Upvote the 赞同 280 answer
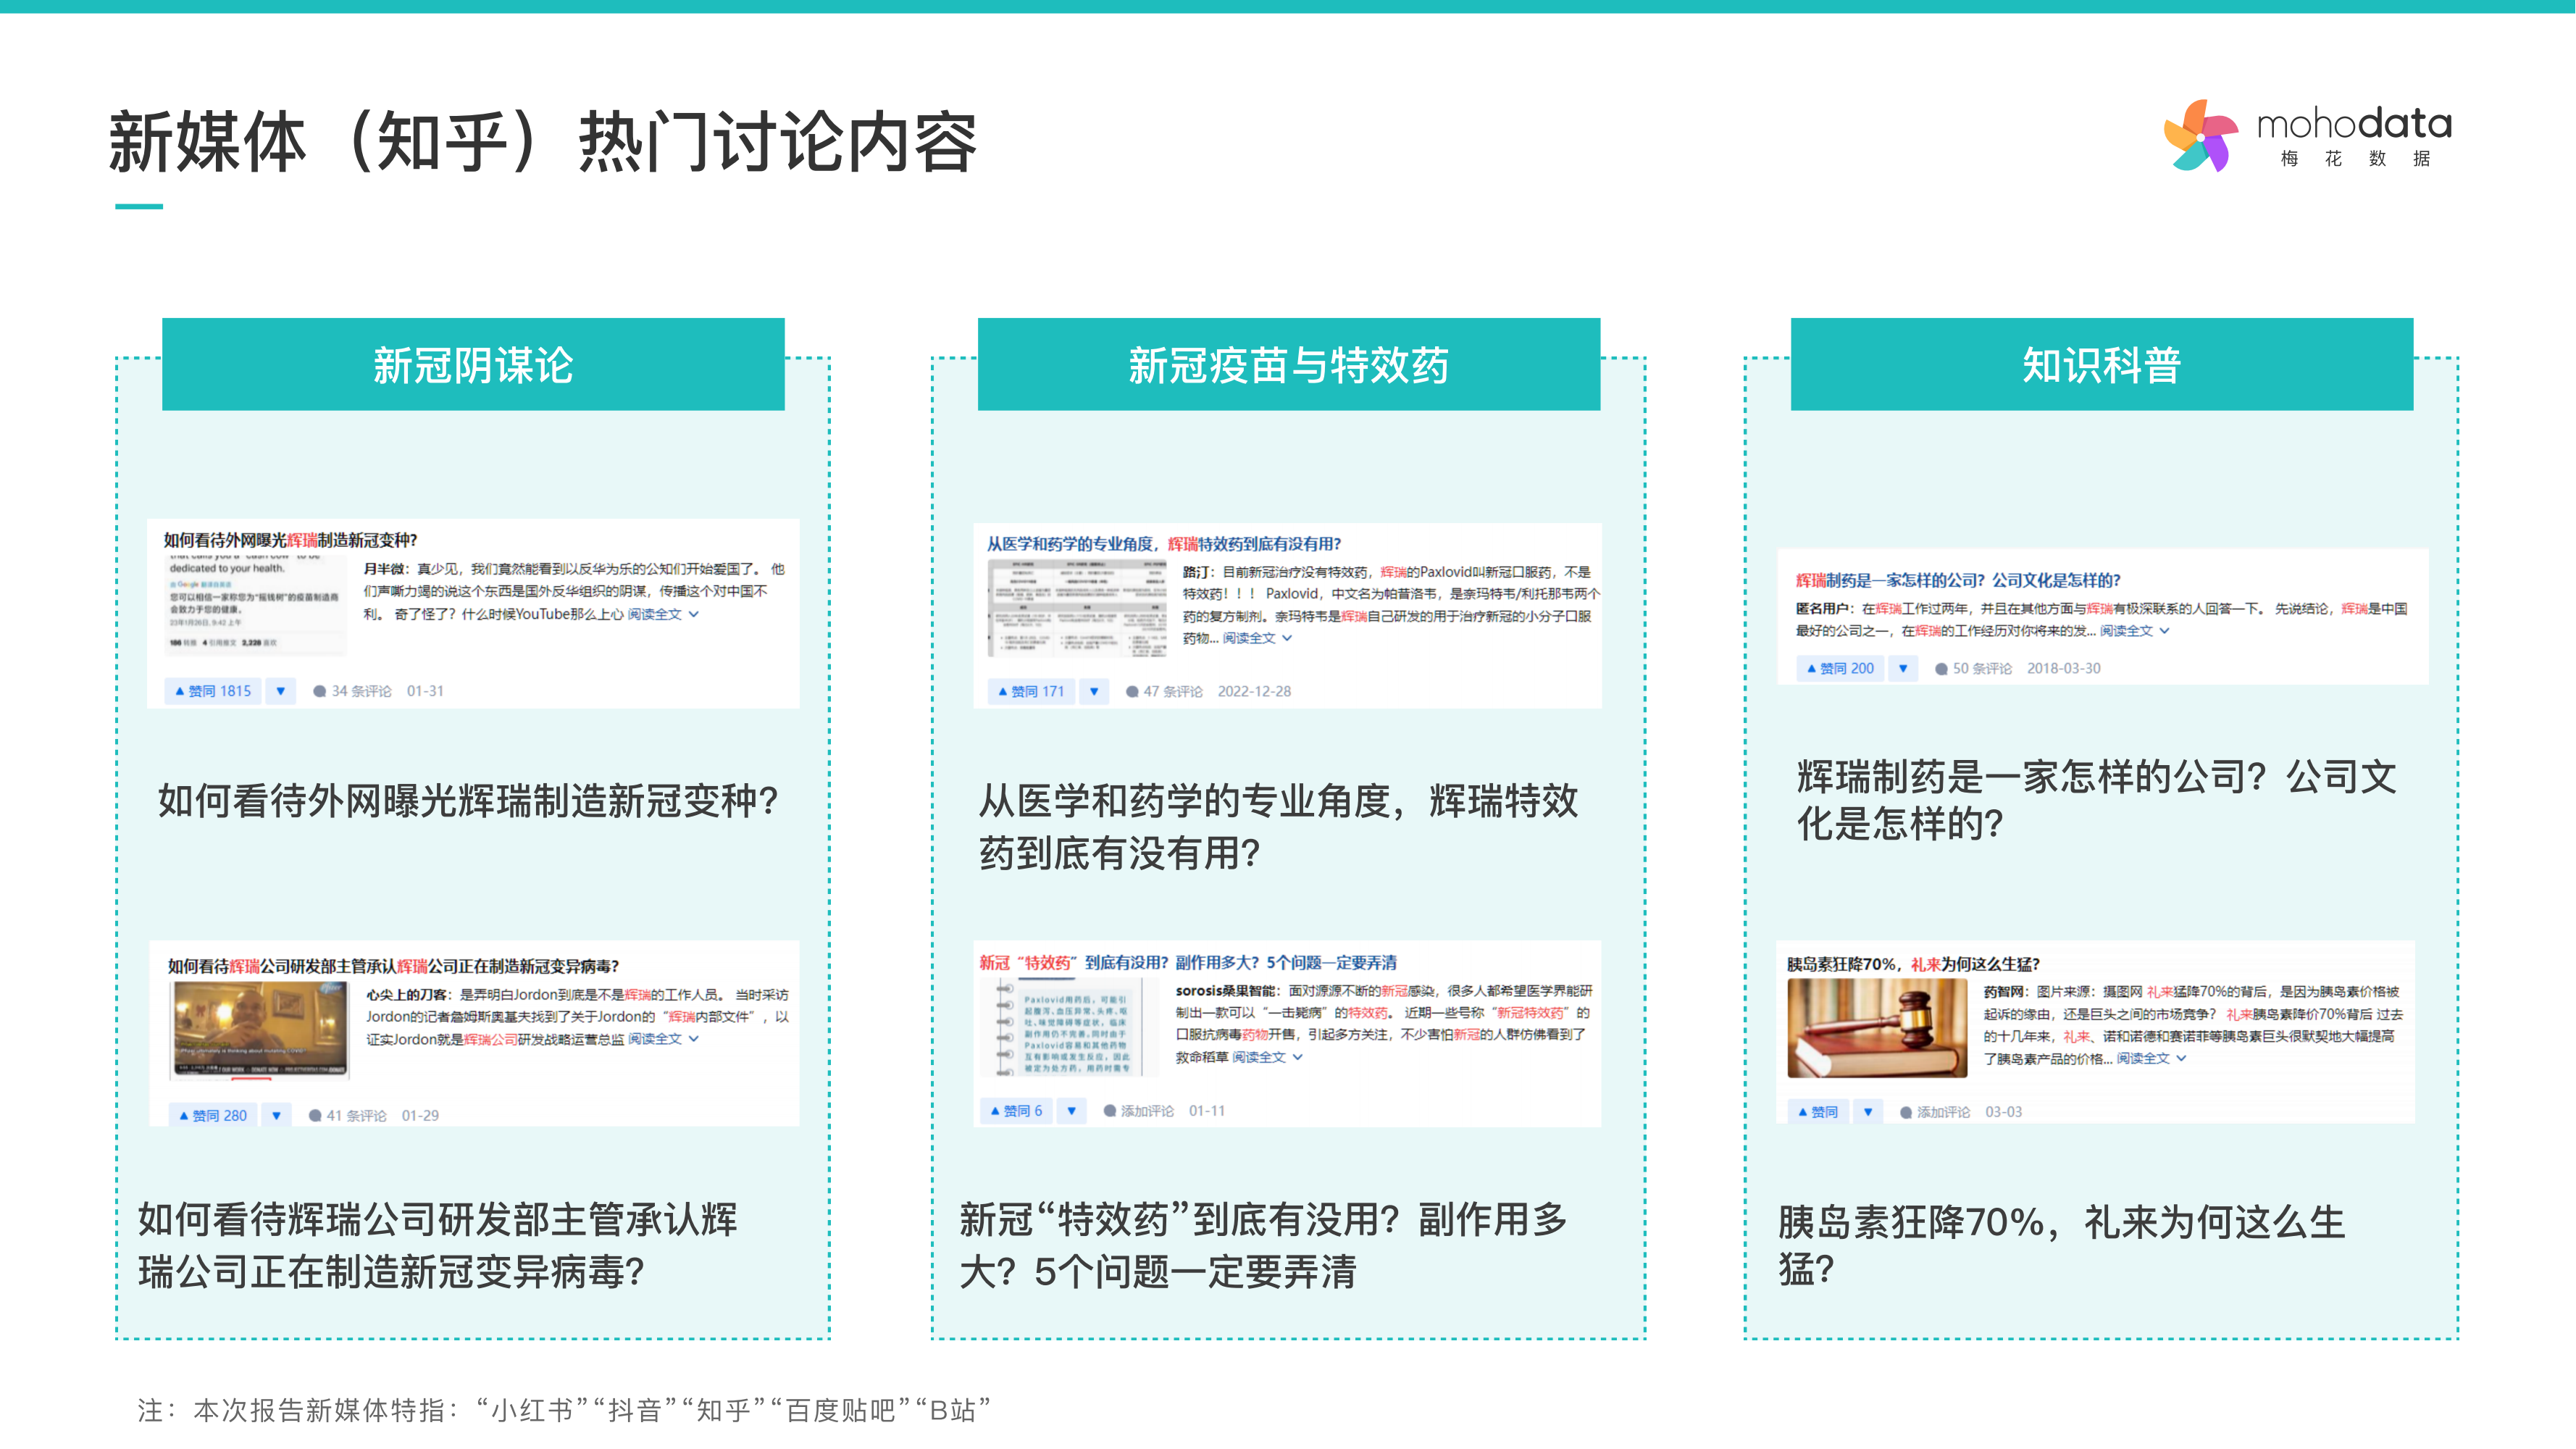The image size is (2576, 1449). [213, 1115]
